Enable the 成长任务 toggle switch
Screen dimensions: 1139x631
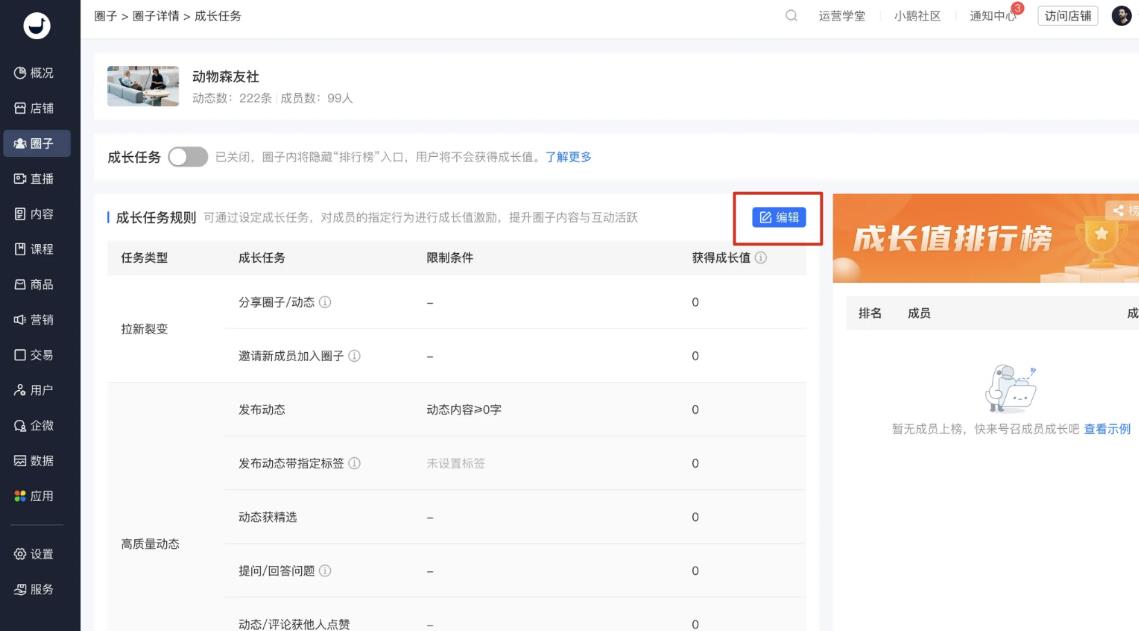(187, 157)
